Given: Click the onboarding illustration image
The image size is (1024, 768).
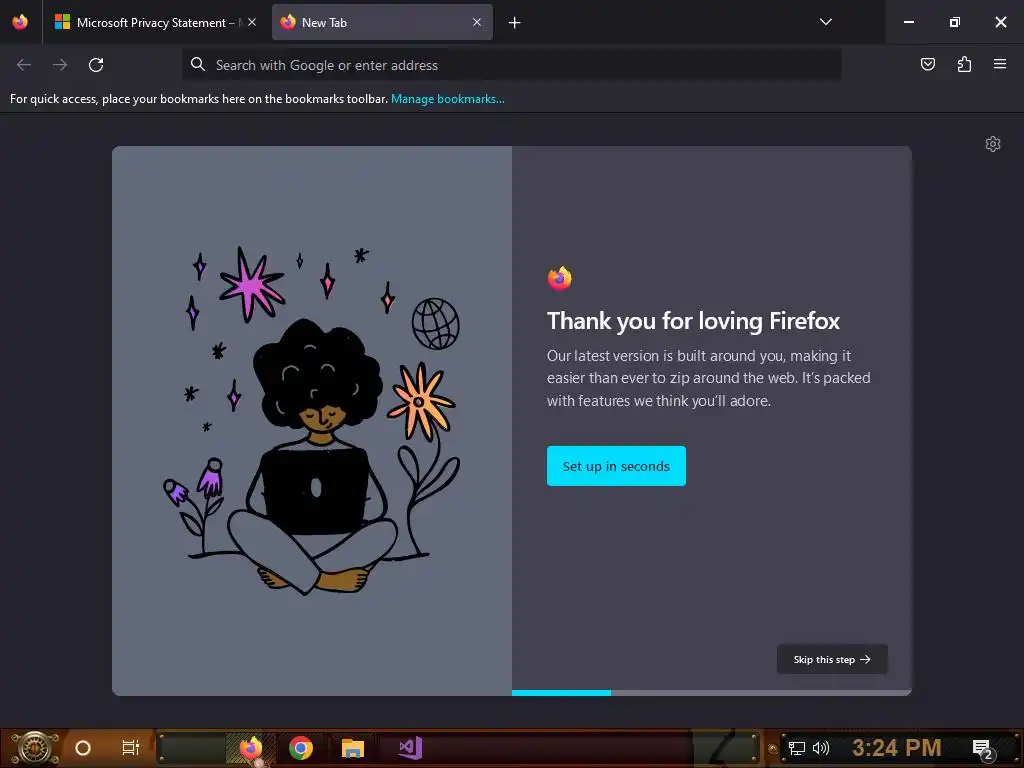Looking at the screenshot, I should point(312,421).
